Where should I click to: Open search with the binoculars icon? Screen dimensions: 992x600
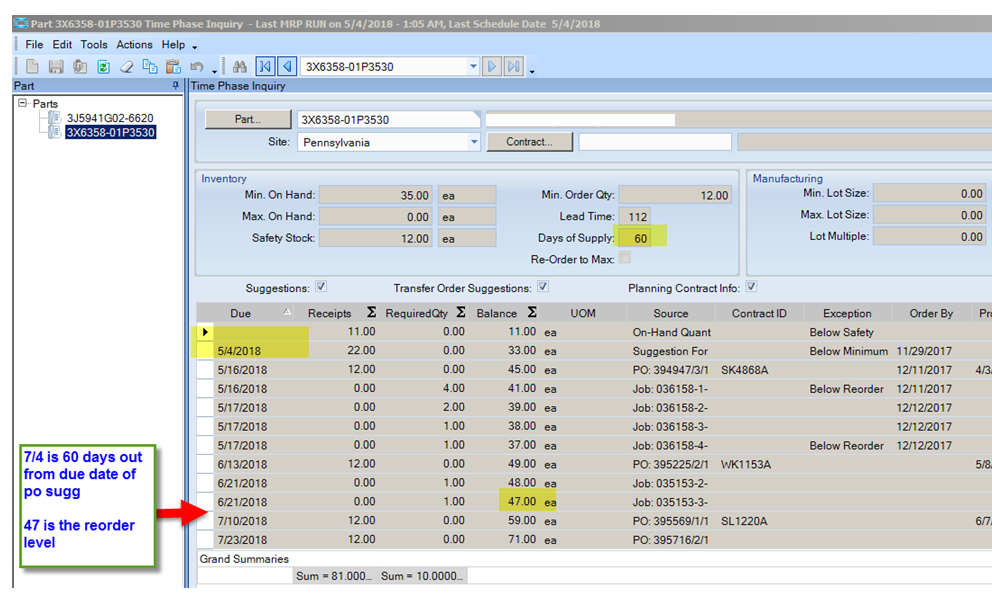[240, 67]
